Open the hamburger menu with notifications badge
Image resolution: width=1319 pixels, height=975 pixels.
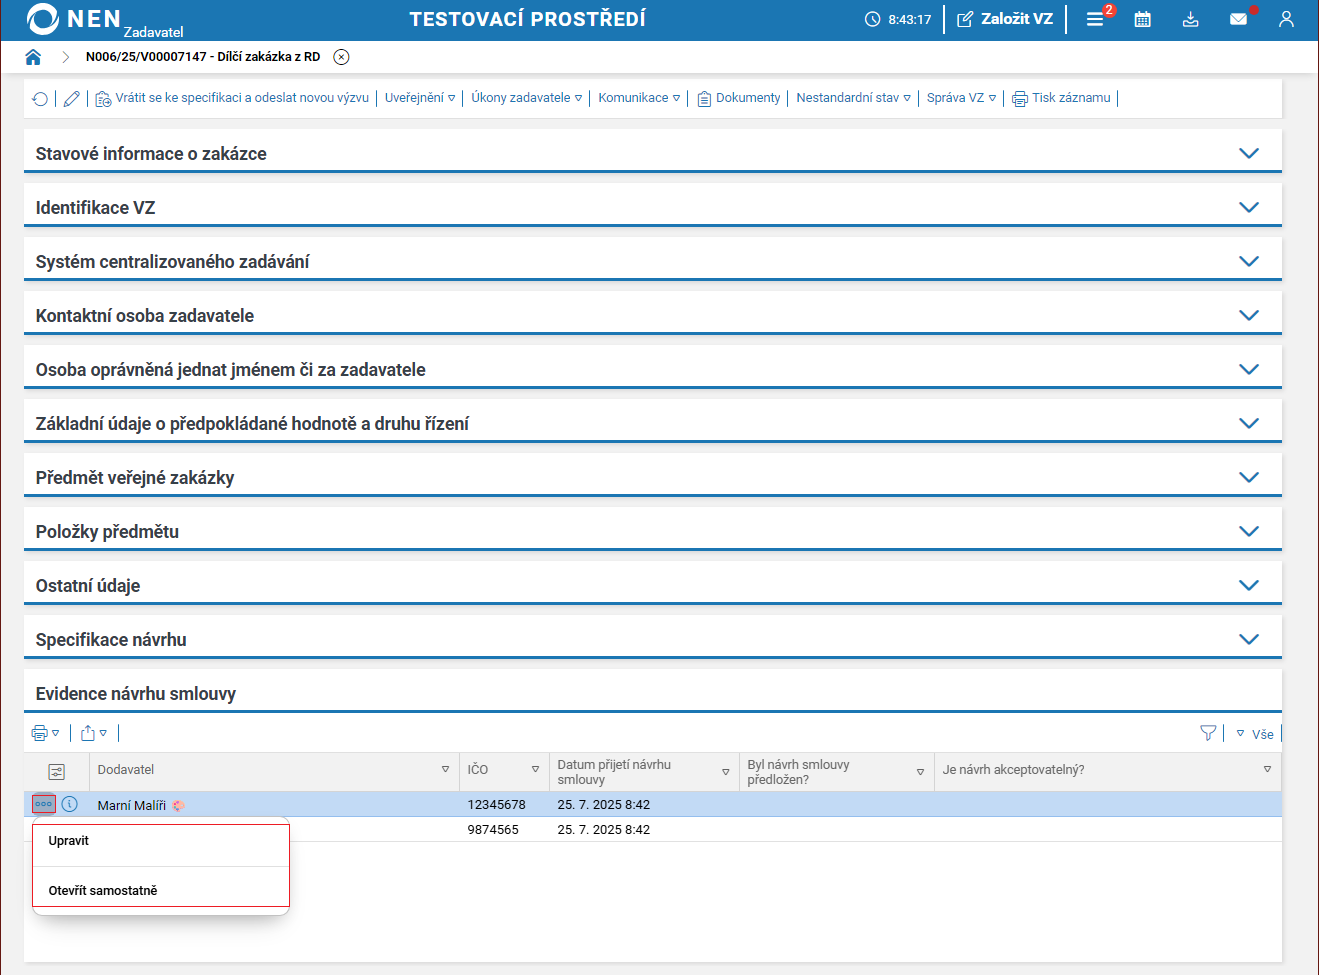[1096, 19]
